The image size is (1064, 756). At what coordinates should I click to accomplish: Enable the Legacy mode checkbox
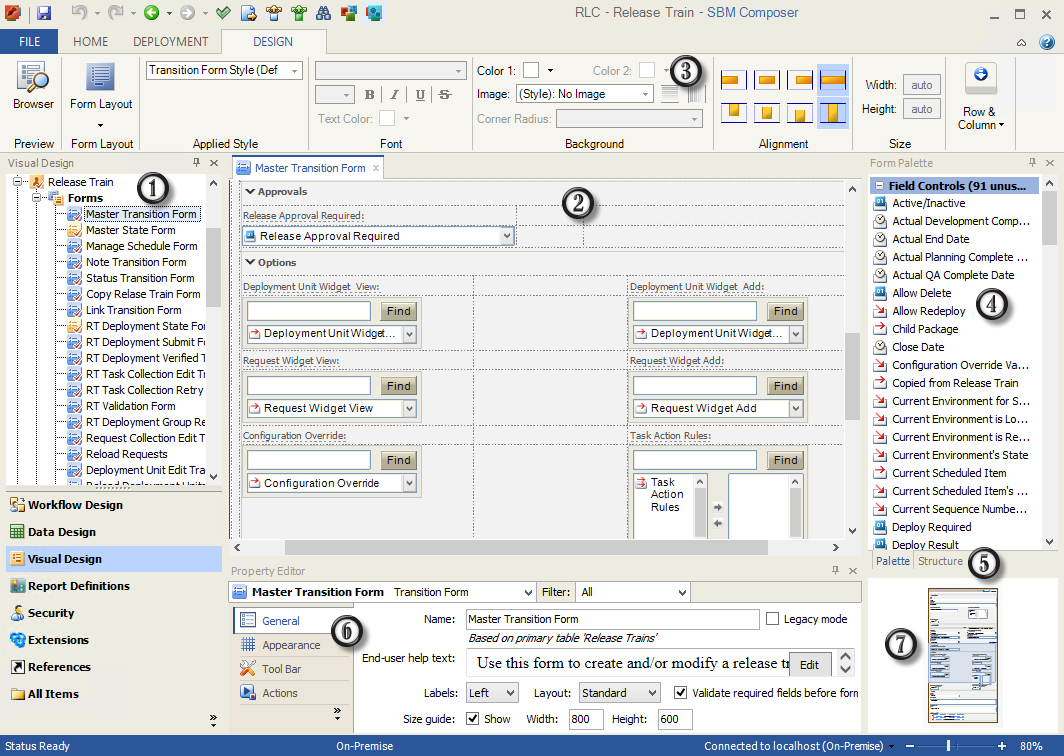tap(773, 619)
